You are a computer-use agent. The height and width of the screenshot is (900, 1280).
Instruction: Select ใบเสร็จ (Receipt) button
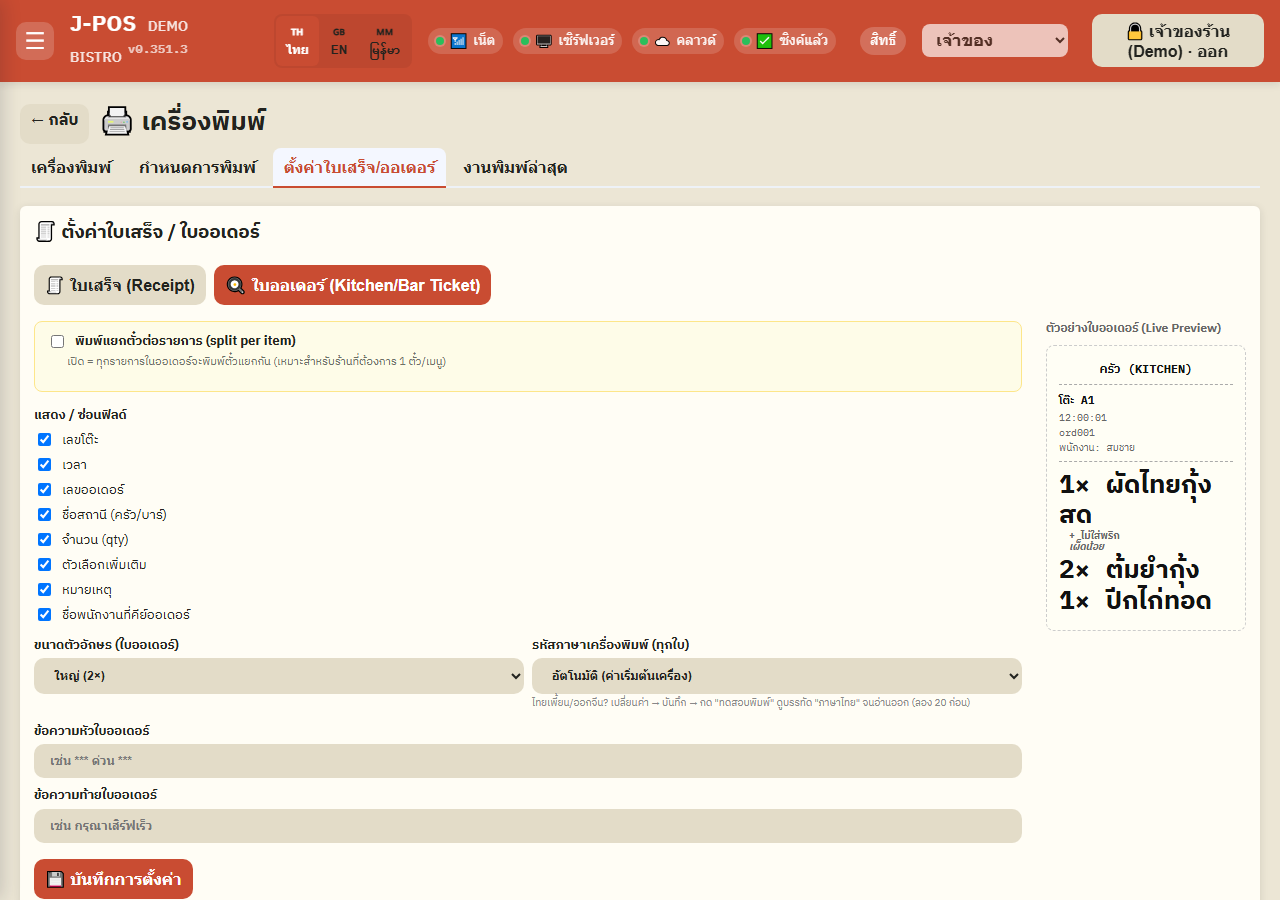pyautogui.click(x=120, y=285)
